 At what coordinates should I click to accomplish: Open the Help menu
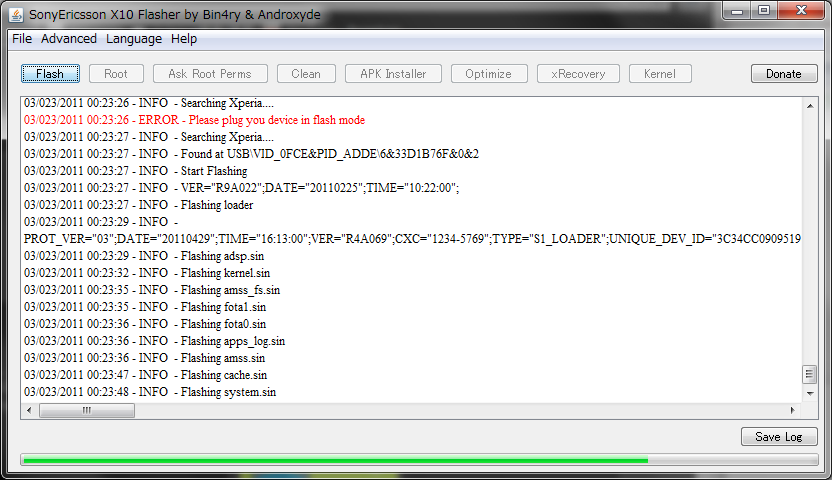tap(184, 39)
